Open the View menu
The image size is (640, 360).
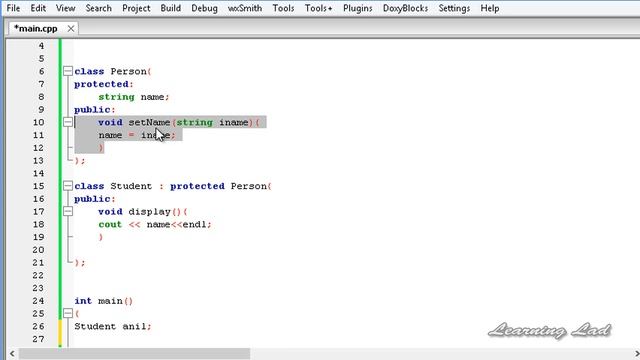click(65, 8)
